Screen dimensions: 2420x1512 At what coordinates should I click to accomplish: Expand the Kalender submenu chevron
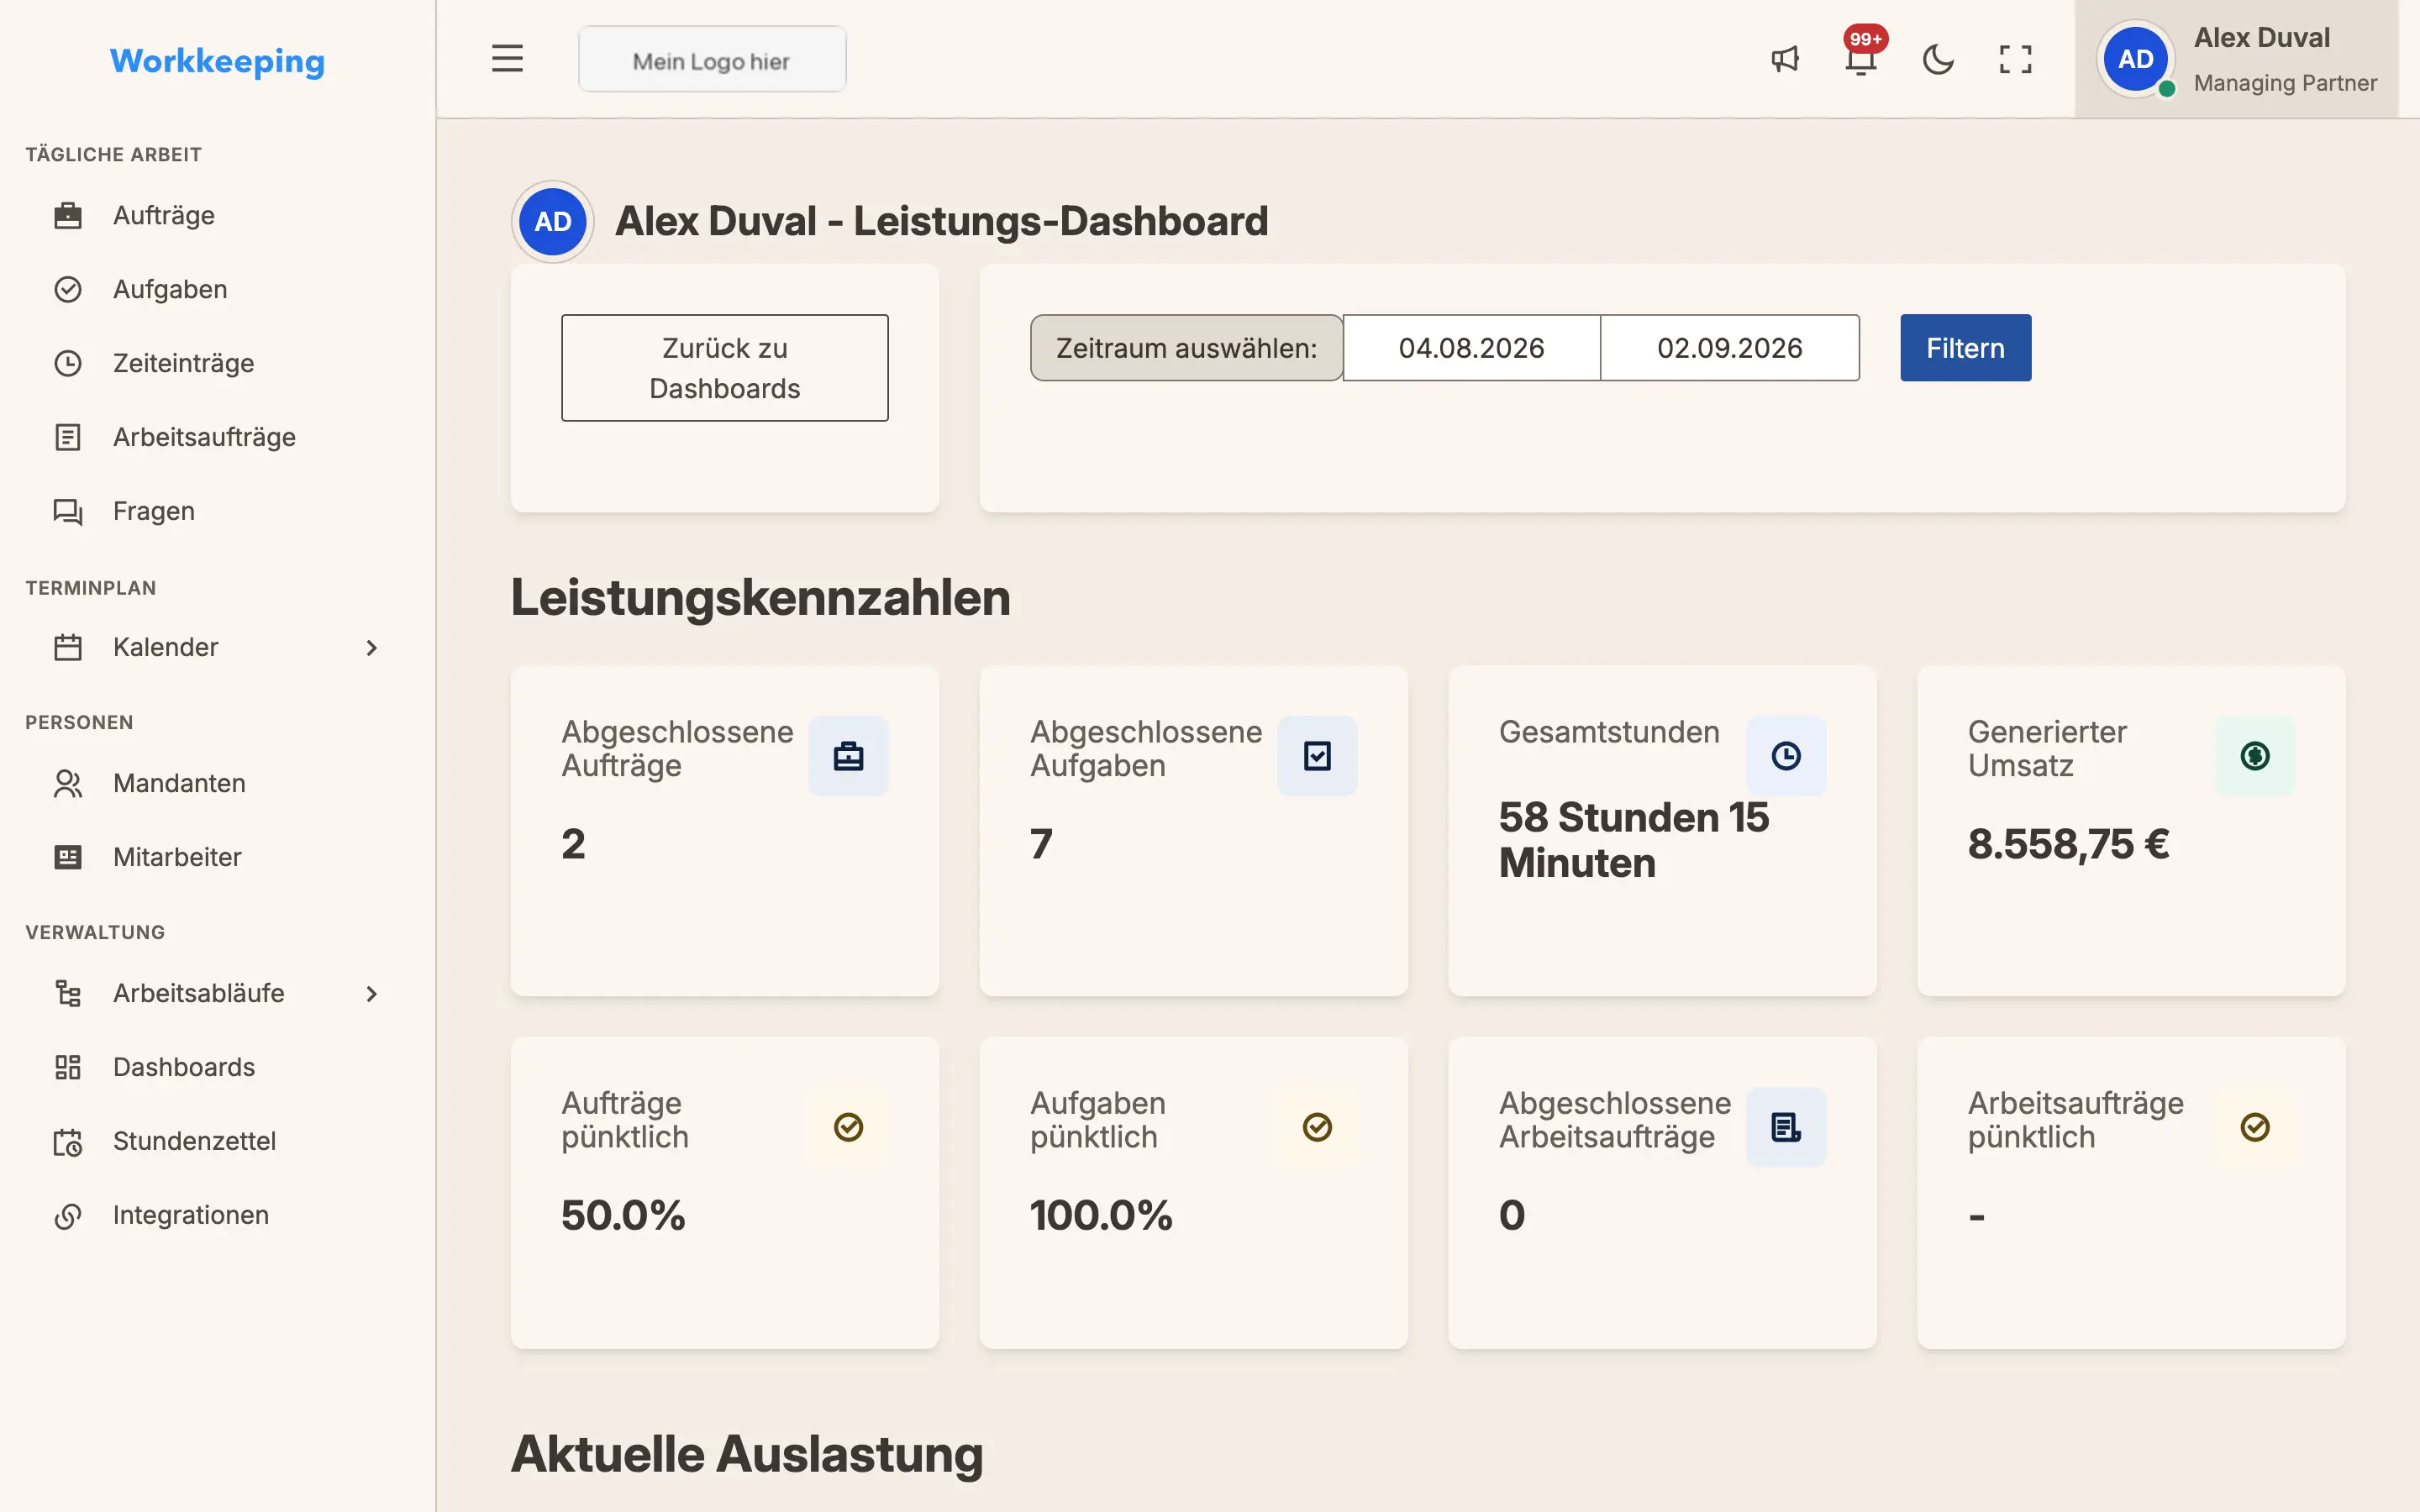pyautogui.click(x=371, y=648)
